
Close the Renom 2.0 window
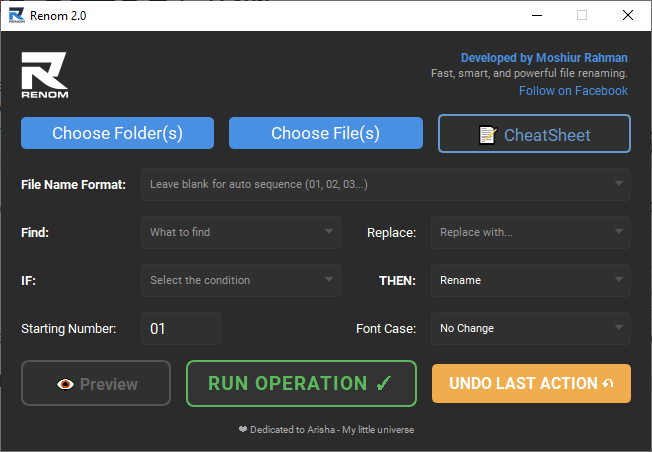click(x=627, y=15)
